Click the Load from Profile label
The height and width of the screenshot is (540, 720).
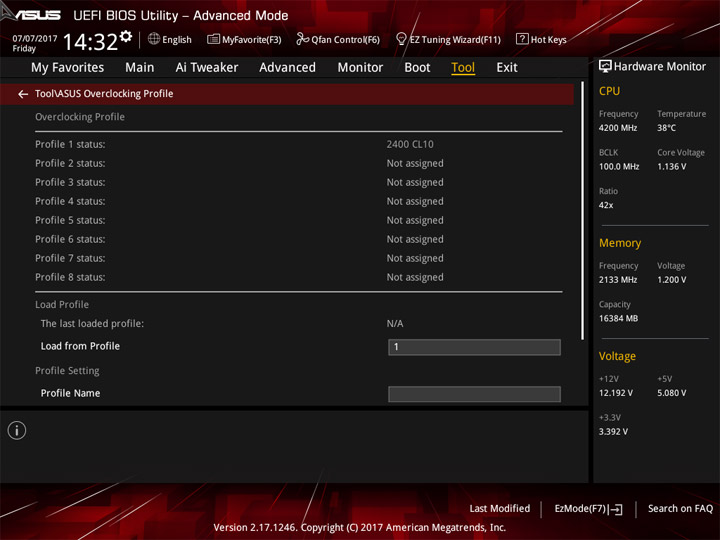pyautogui.click(x=80, y=346)
